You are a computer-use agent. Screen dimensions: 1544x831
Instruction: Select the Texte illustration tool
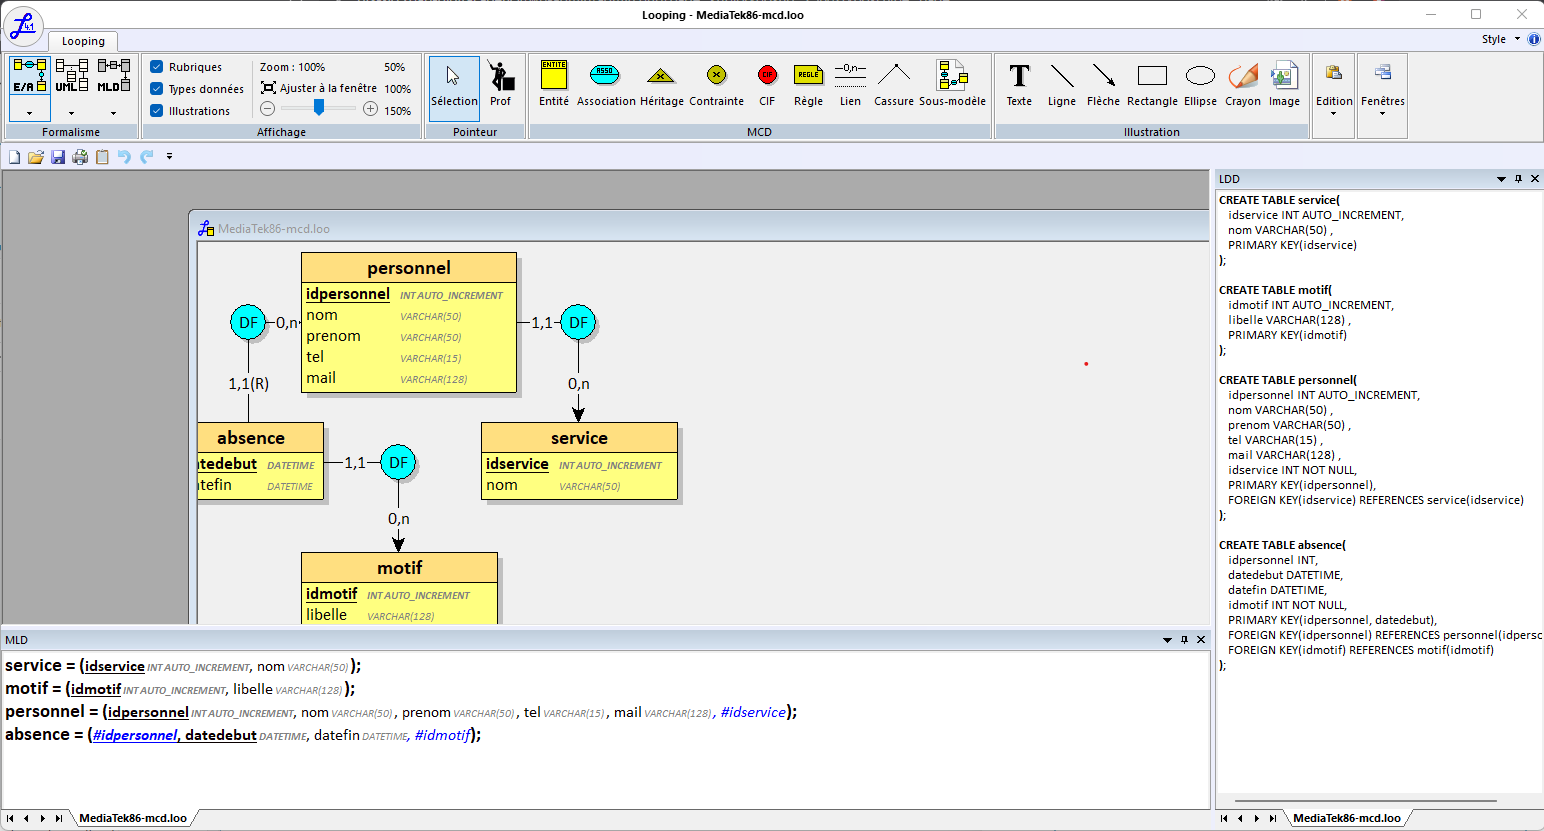(1019, 84)
